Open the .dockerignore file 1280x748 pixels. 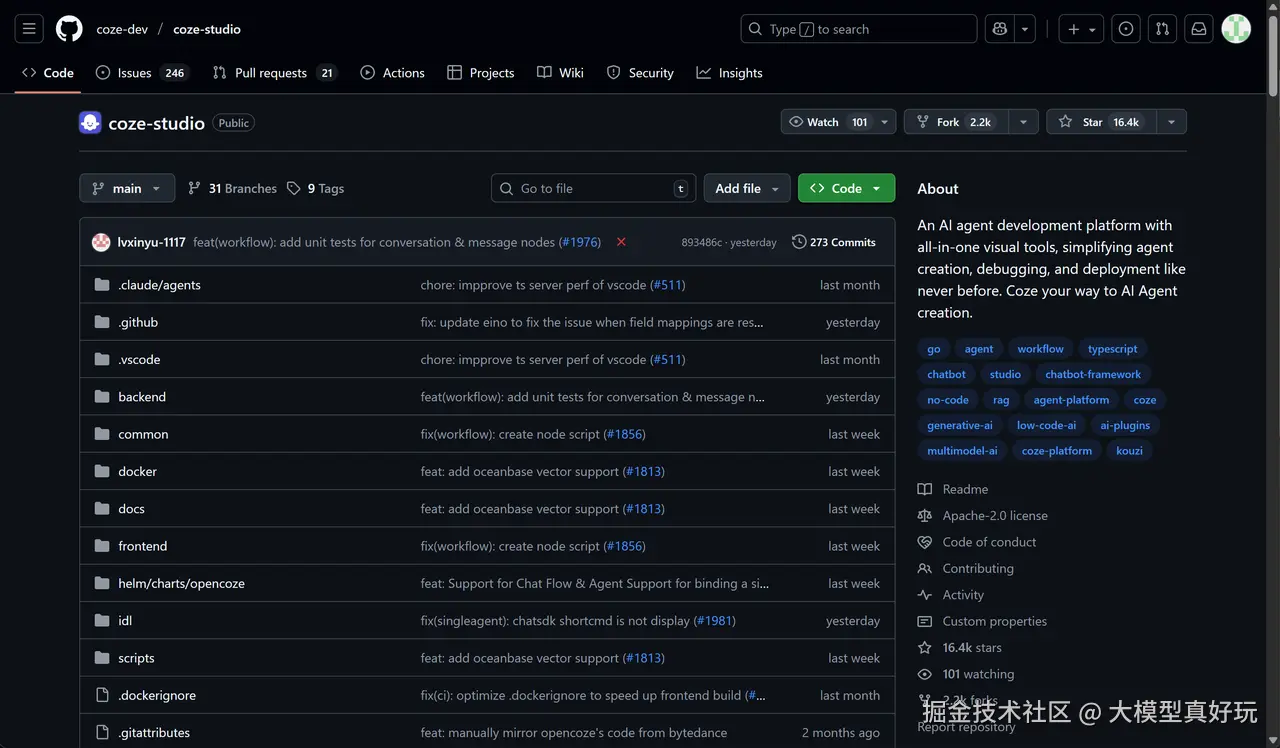tap(157, 695)
